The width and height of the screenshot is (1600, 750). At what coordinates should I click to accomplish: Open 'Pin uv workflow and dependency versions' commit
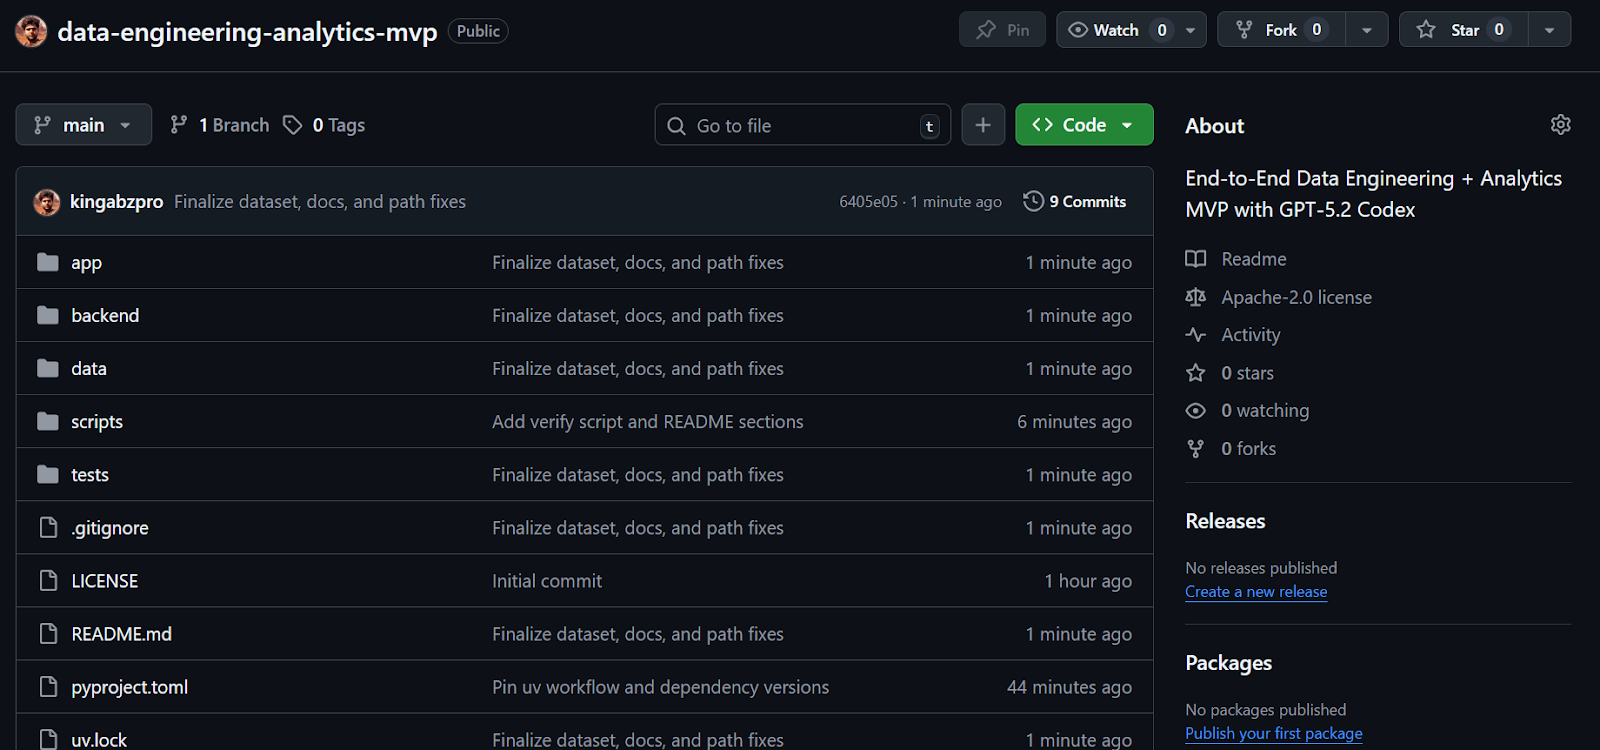[660, 687]
